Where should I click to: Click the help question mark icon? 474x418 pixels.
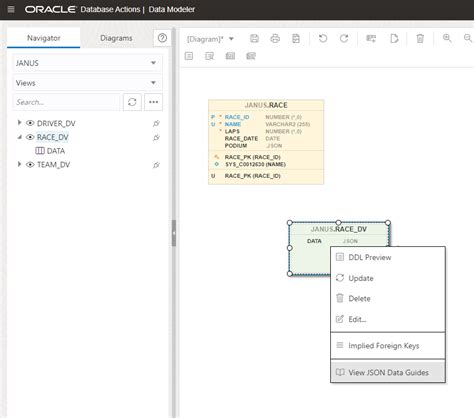[162, 38]
